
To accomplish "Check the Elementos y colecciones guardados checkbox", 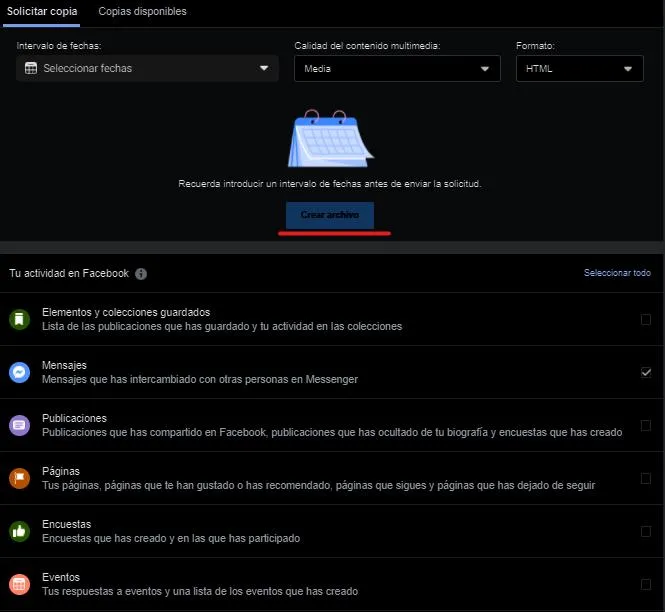I will coord(645,319).
